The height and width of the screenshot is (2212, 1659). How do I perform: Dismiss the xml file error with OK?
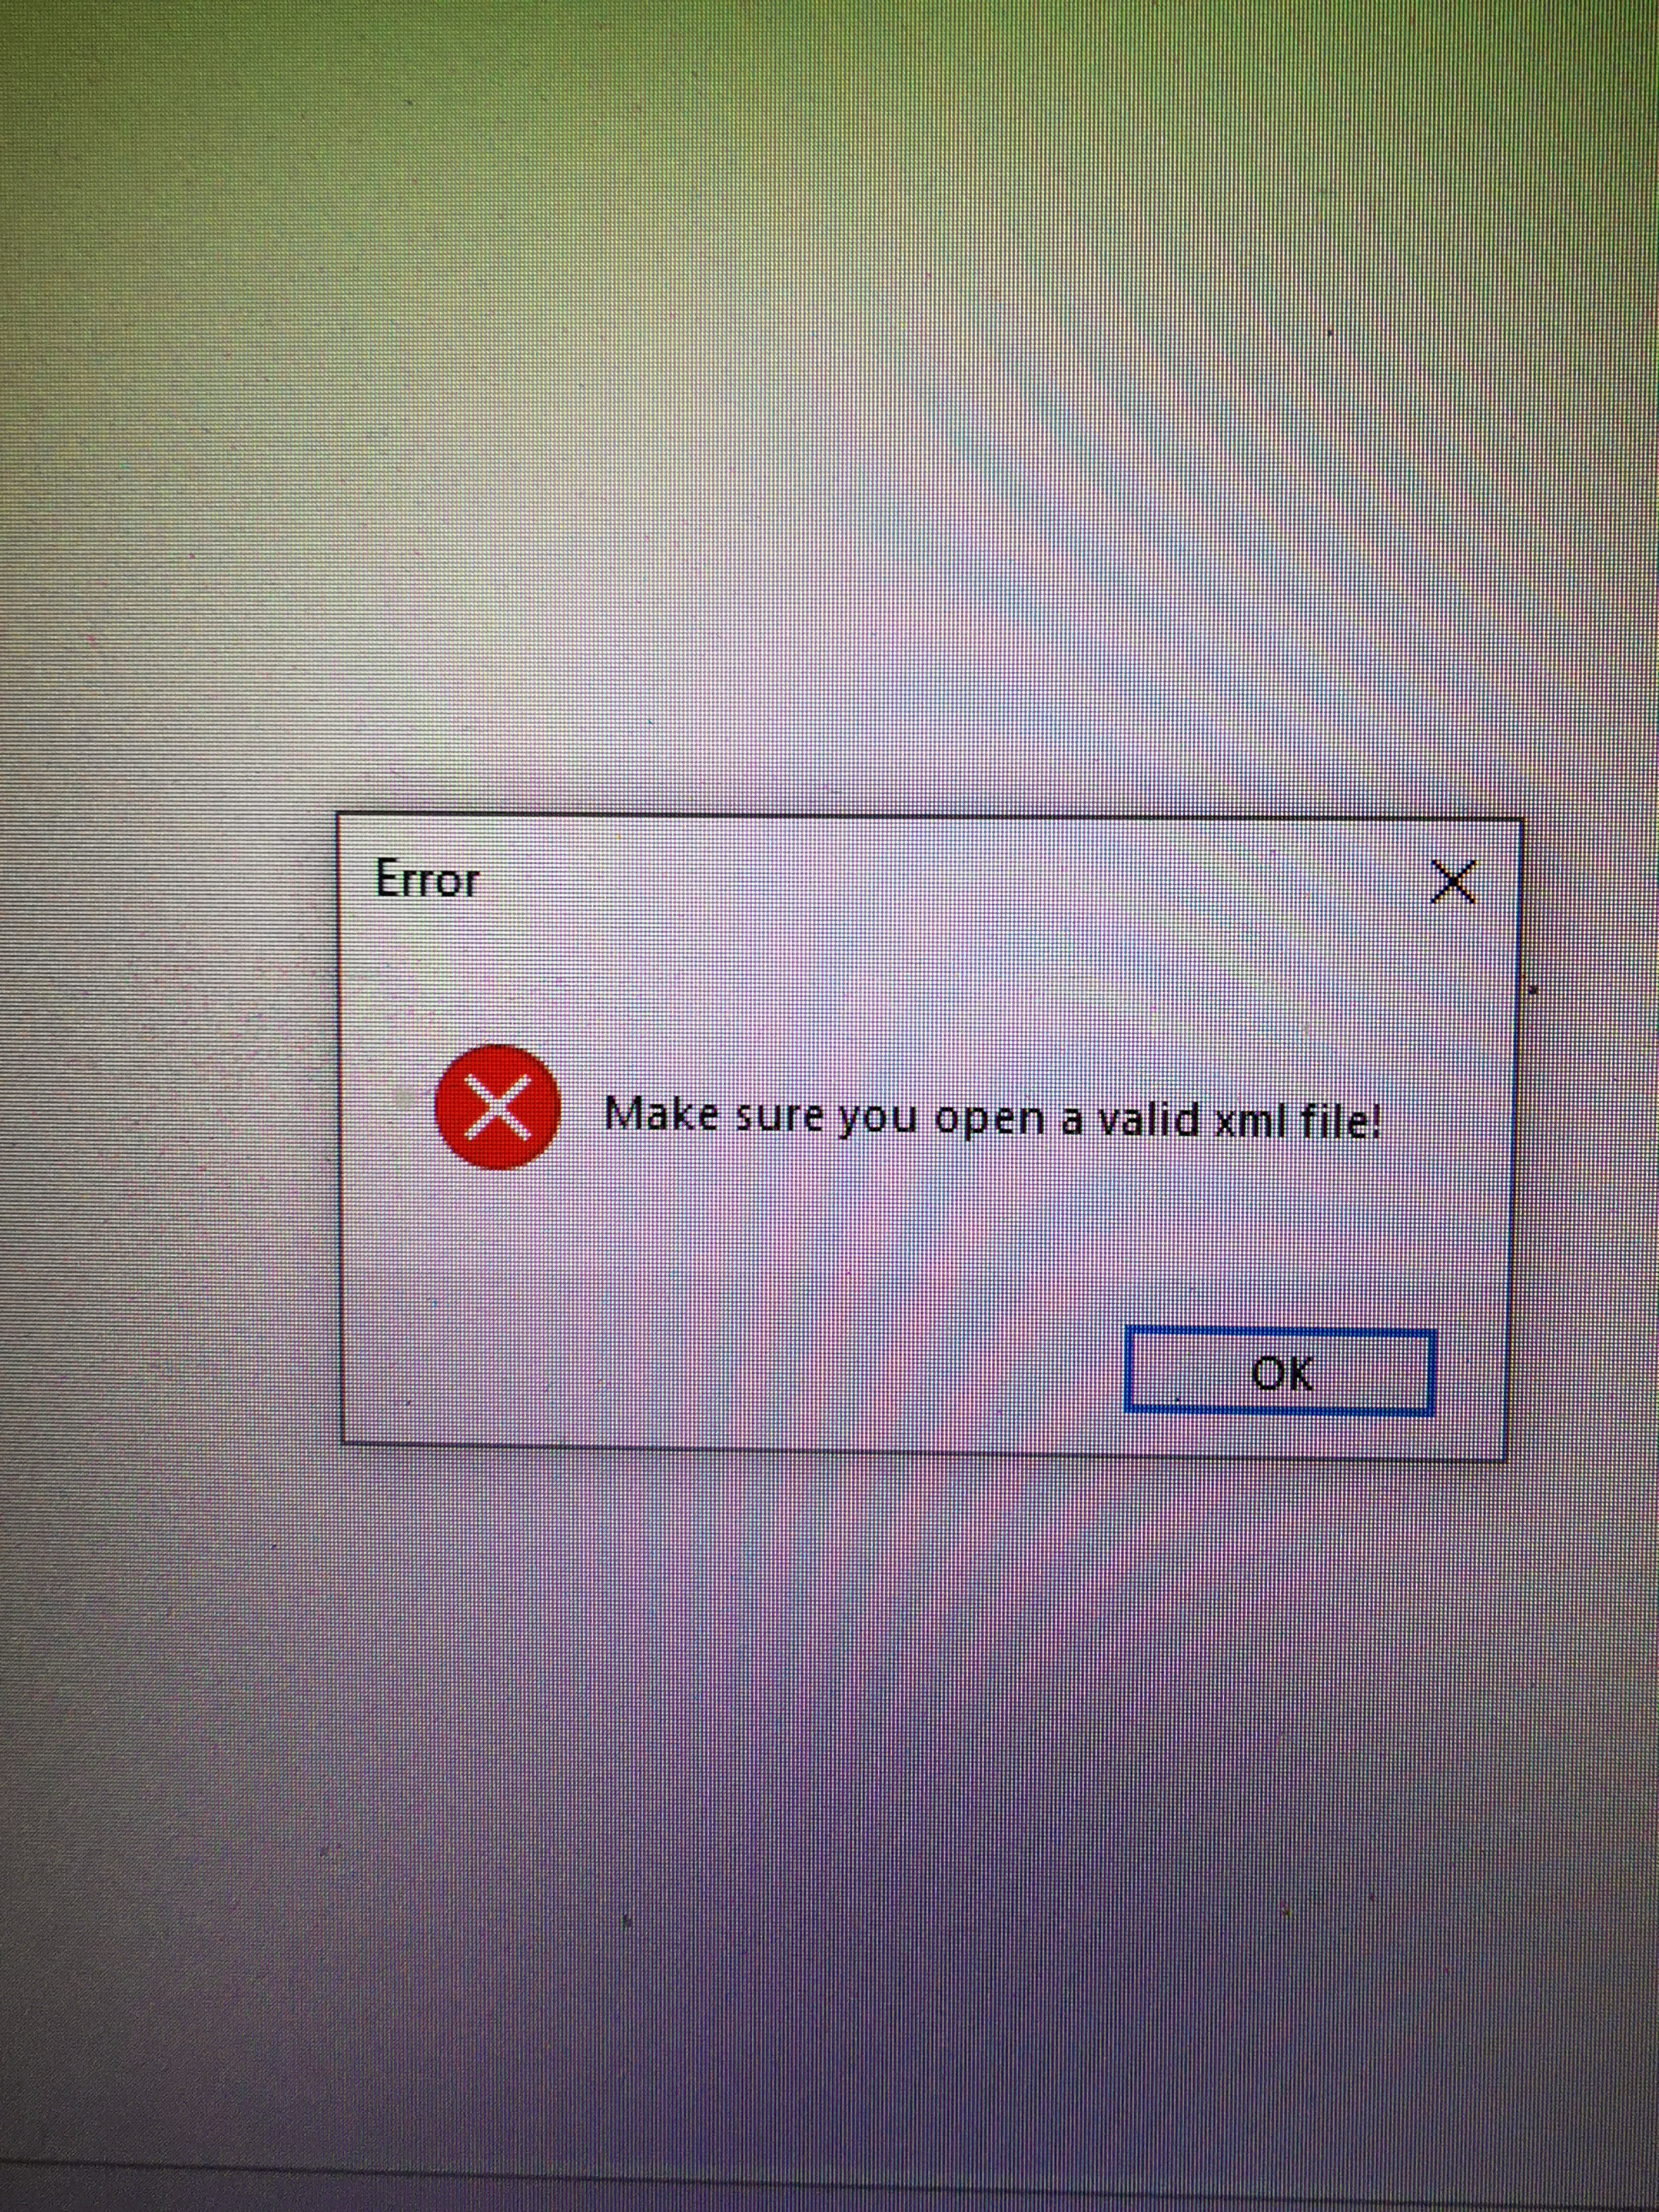(1280, 1372)
